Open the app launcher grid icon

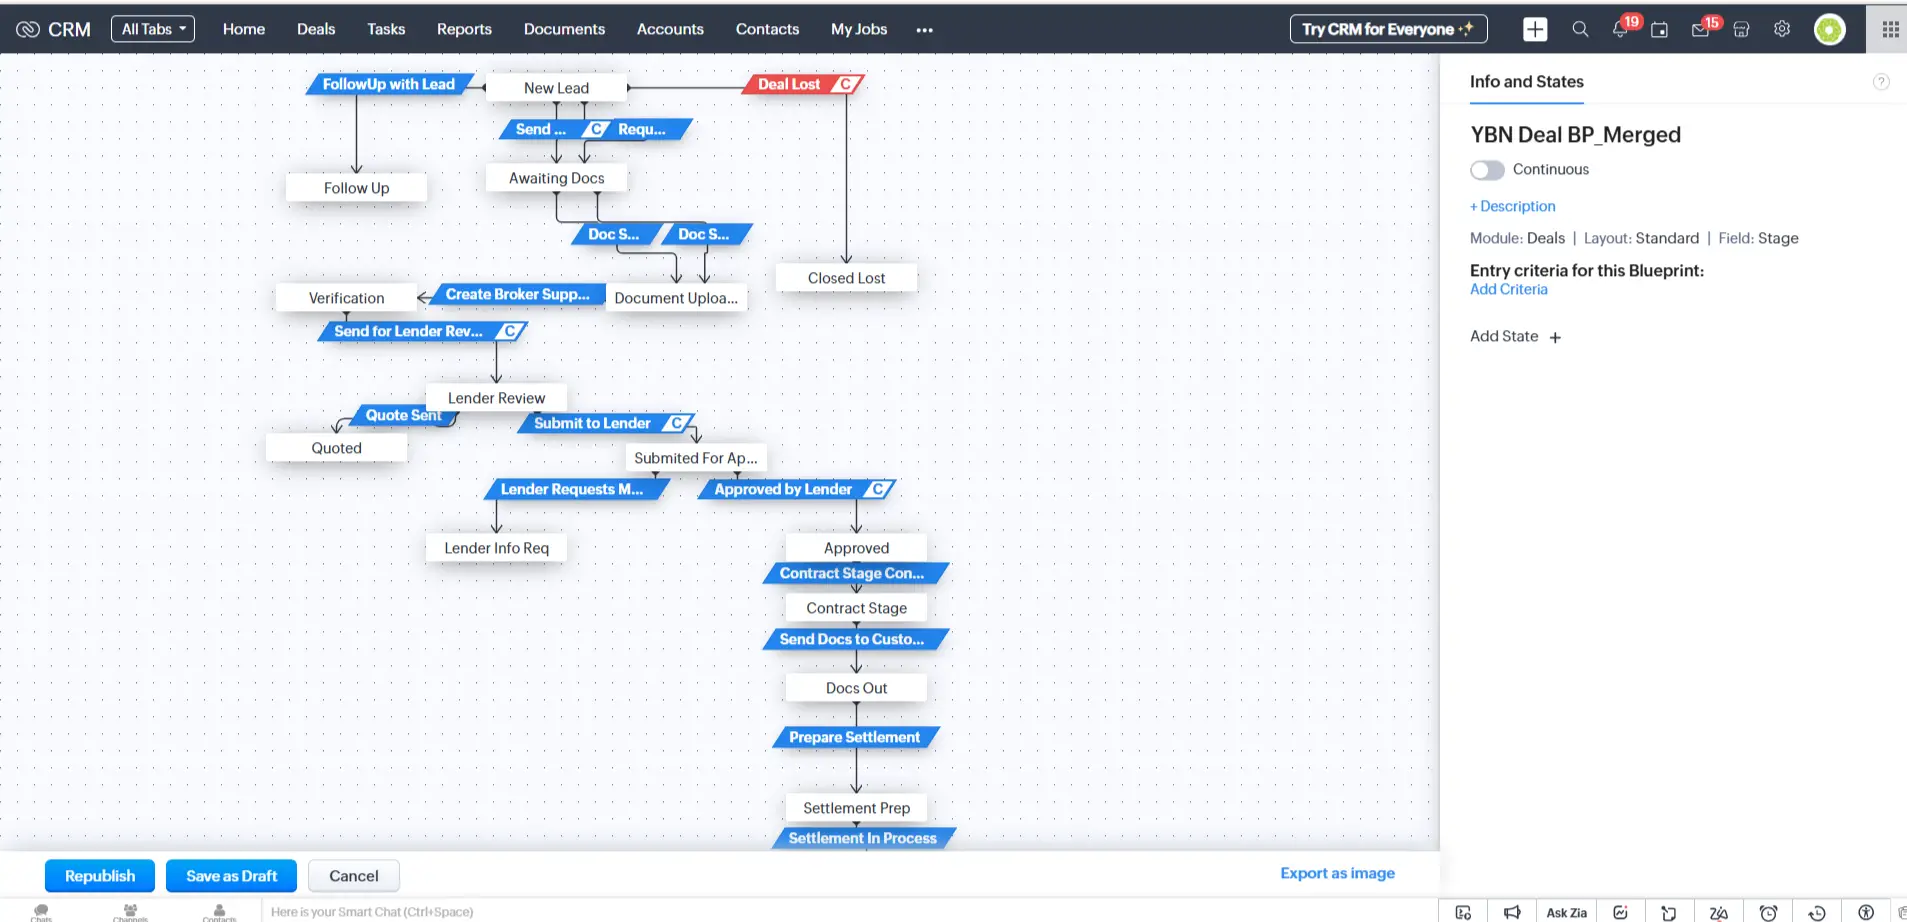[1889, 29]
